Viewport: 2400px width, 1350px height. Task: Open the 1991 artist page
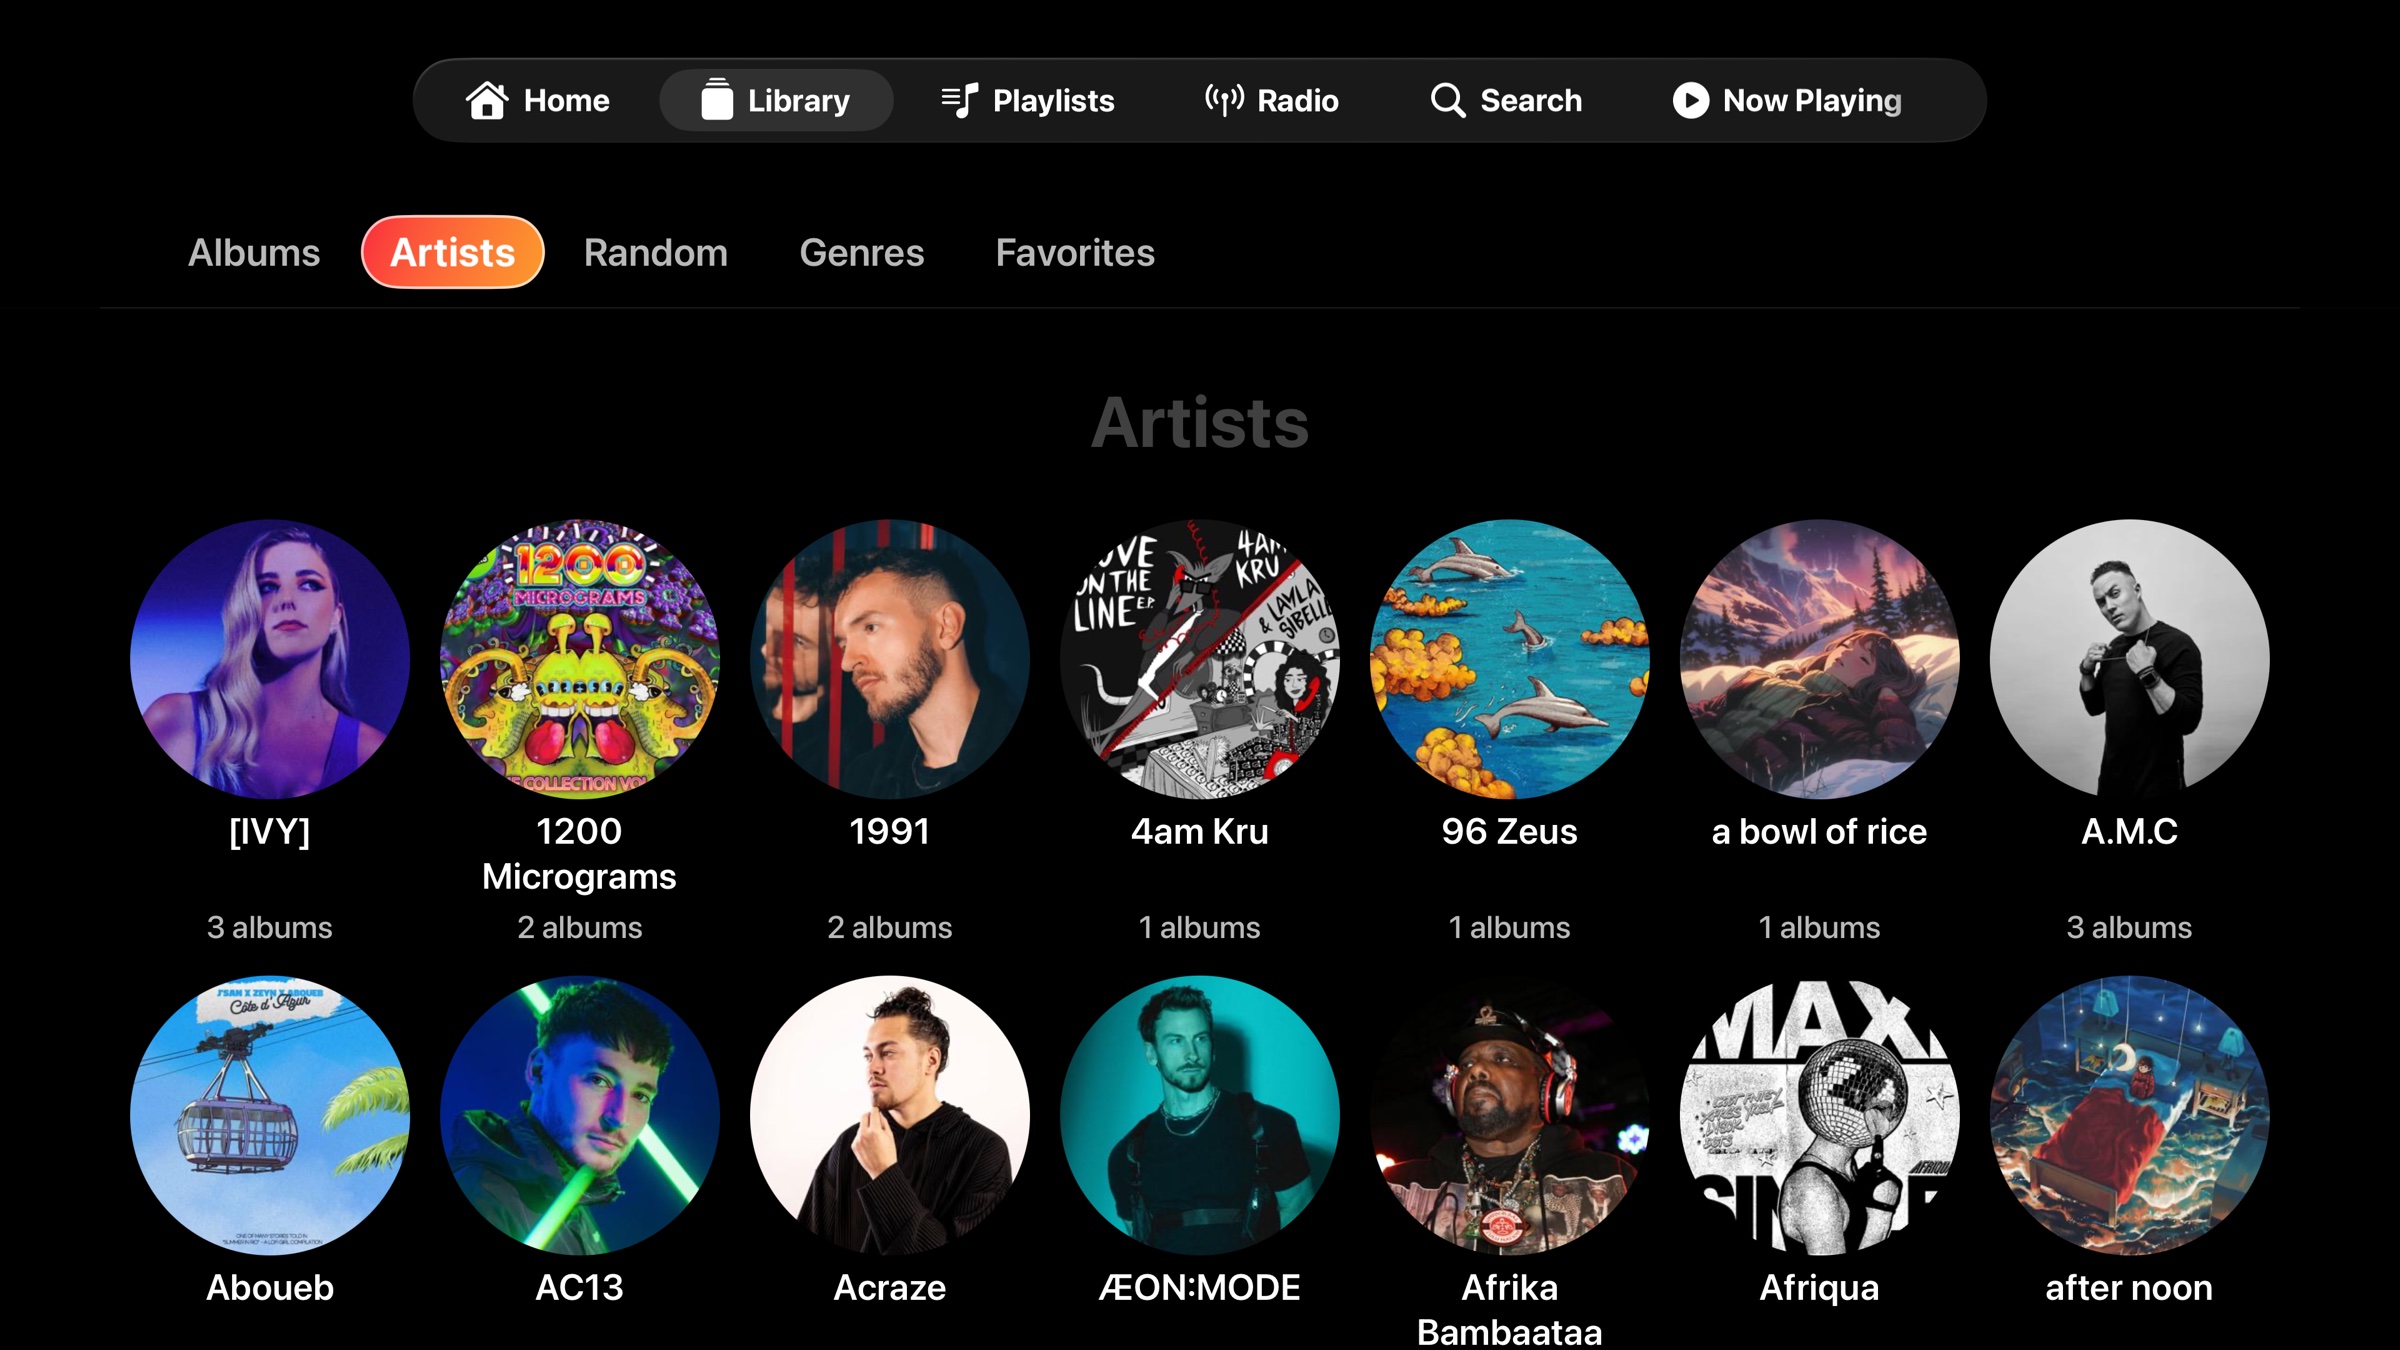pyautogui.click(x=890, y=657)
